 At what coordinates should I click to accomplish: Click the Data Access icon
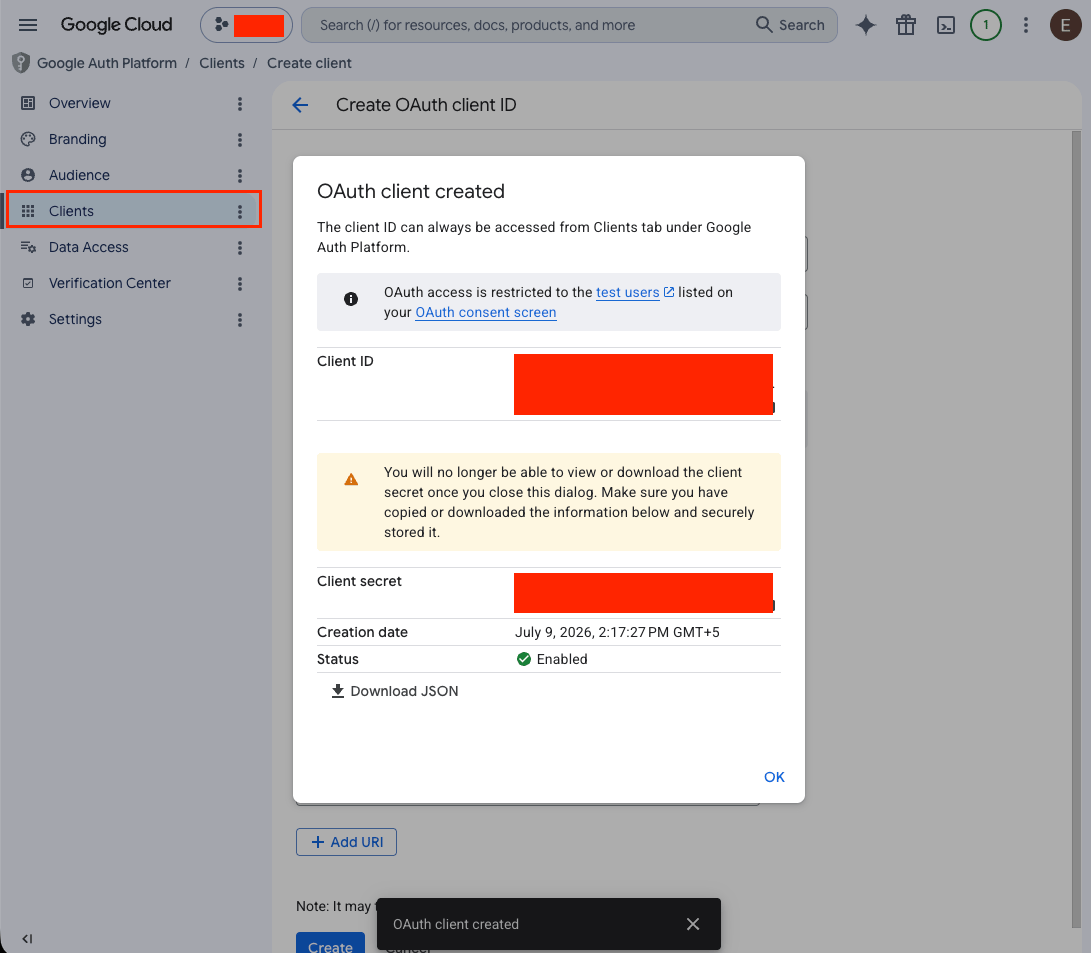tap(28, 248)
